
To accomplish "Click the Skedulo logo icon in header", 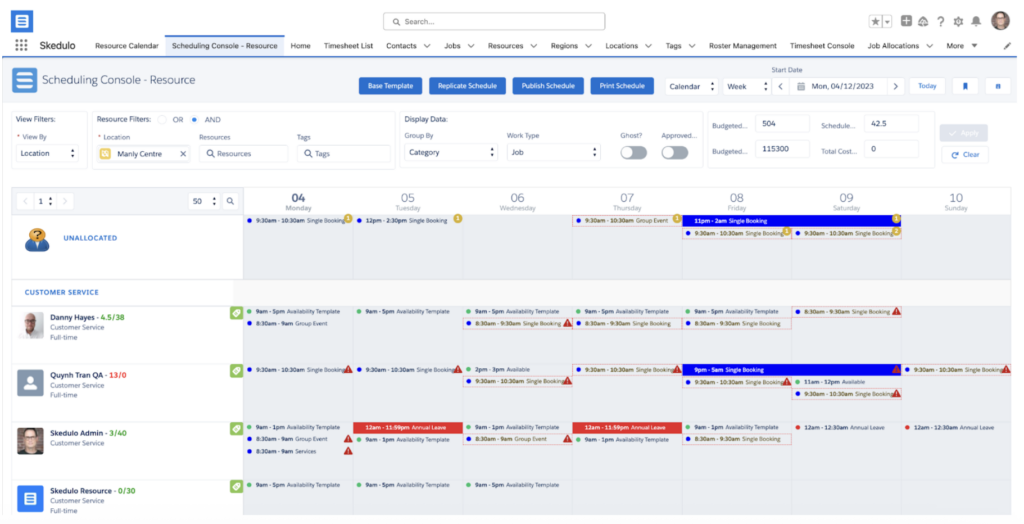I will (22, 22).
